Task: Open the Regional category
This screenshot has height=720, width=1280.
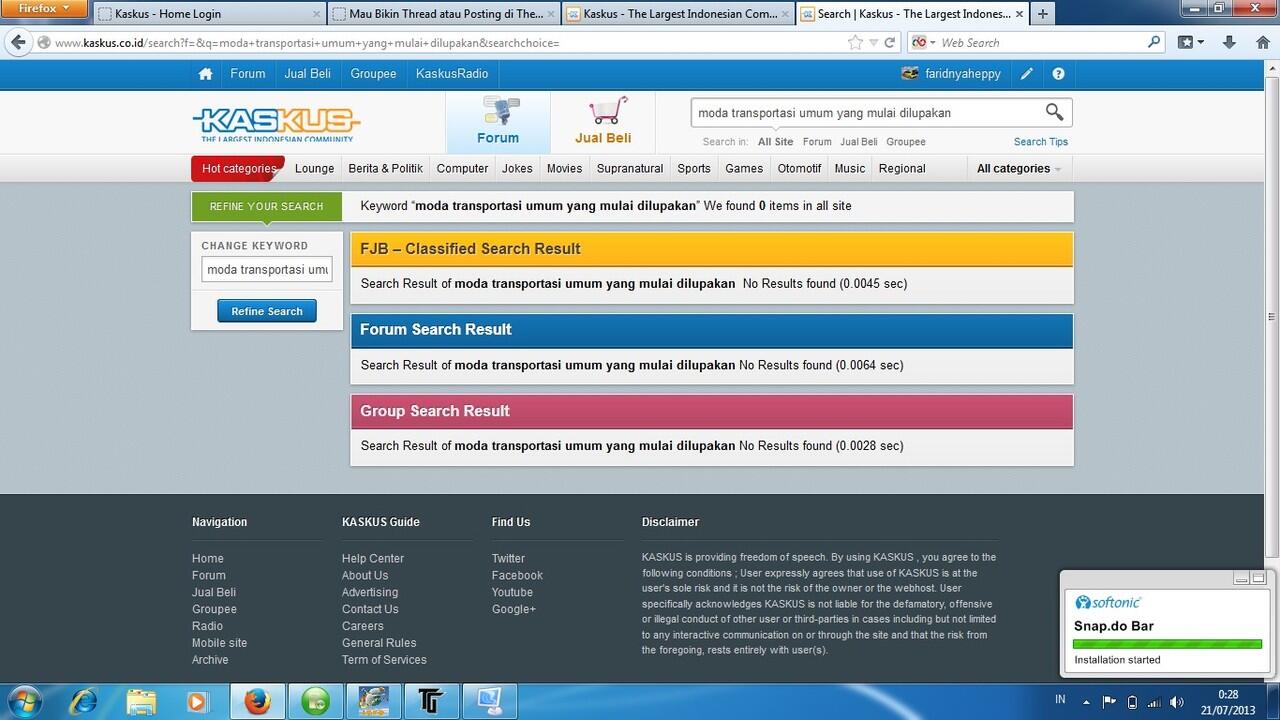Action: [902, 169]
